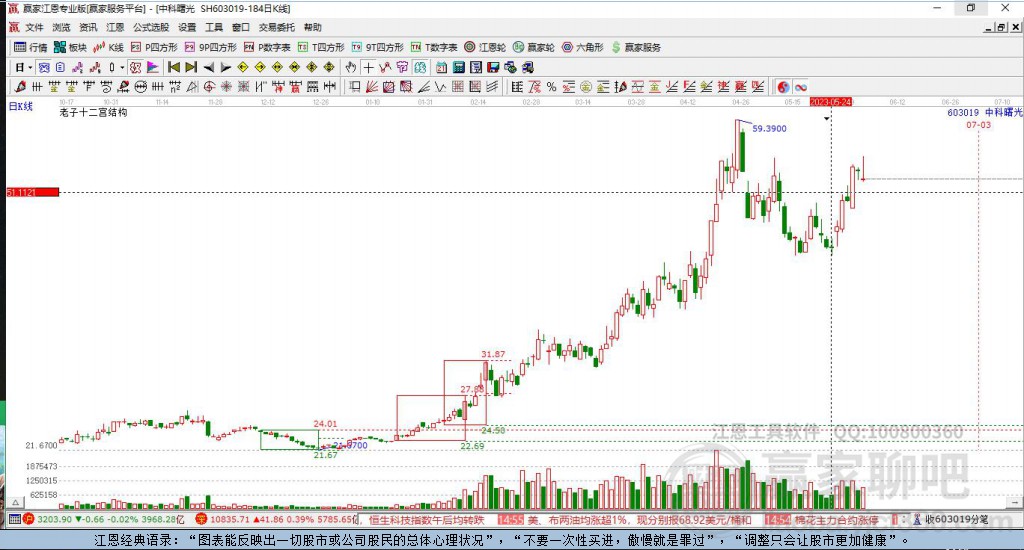Open the calculator icon

coord(458,67)
